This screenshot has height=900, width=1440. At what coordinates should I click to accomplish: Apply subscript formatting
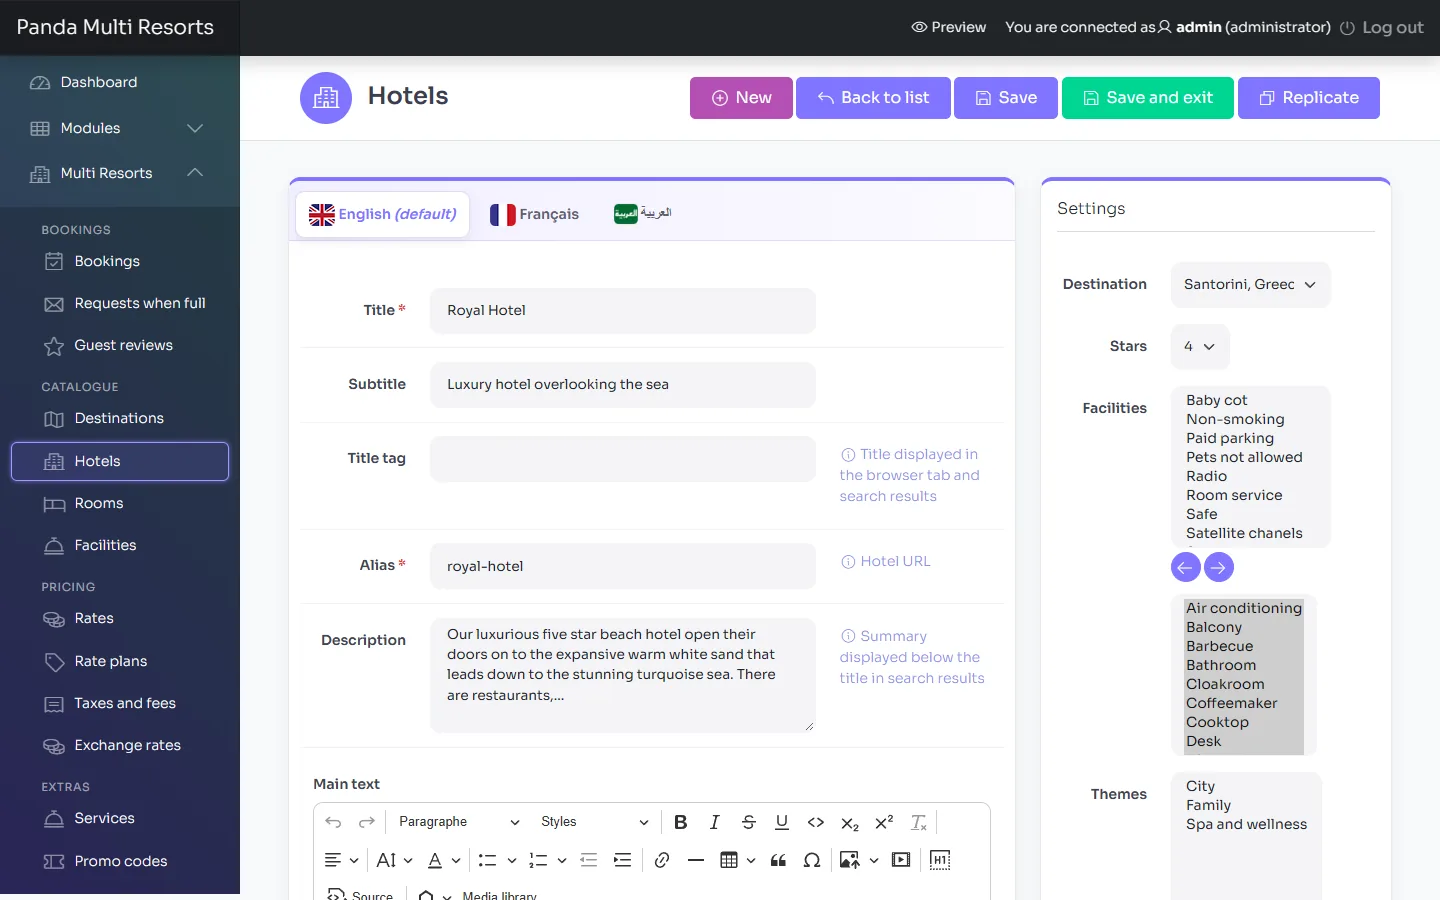(850, 822)
